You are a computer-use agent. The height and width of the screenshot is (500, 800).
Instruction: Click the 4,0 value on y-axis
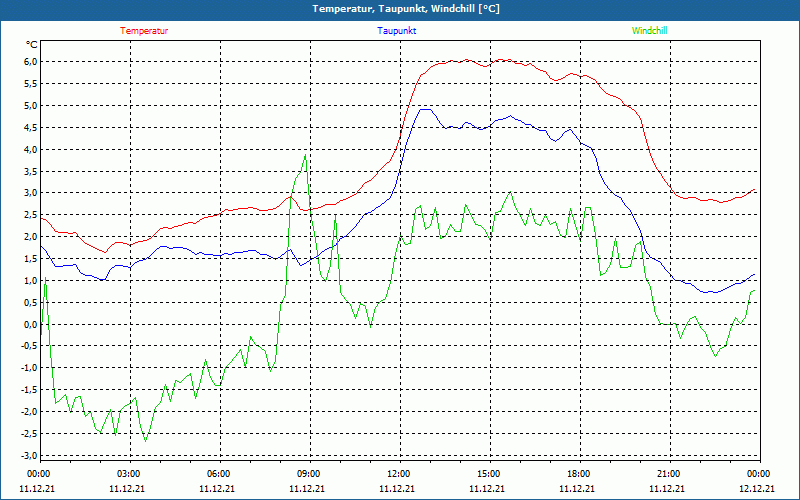click(x=31, y=149)
